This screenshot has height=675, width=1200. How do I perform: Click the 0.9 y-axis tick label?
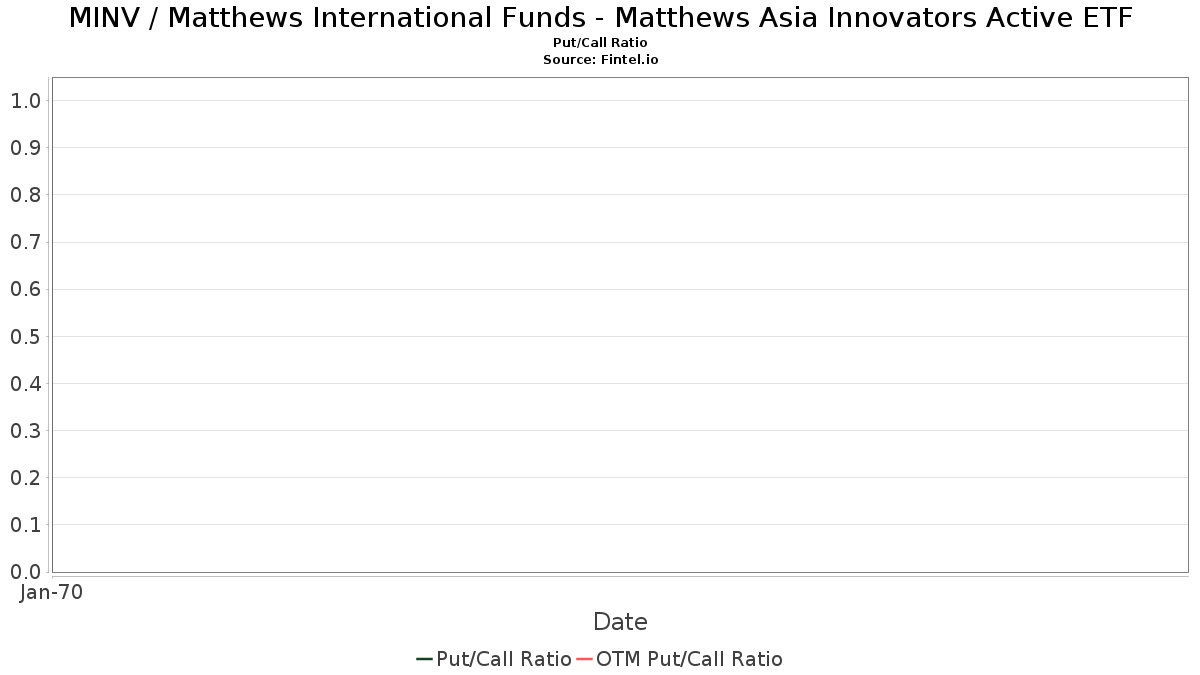point(26,148)
